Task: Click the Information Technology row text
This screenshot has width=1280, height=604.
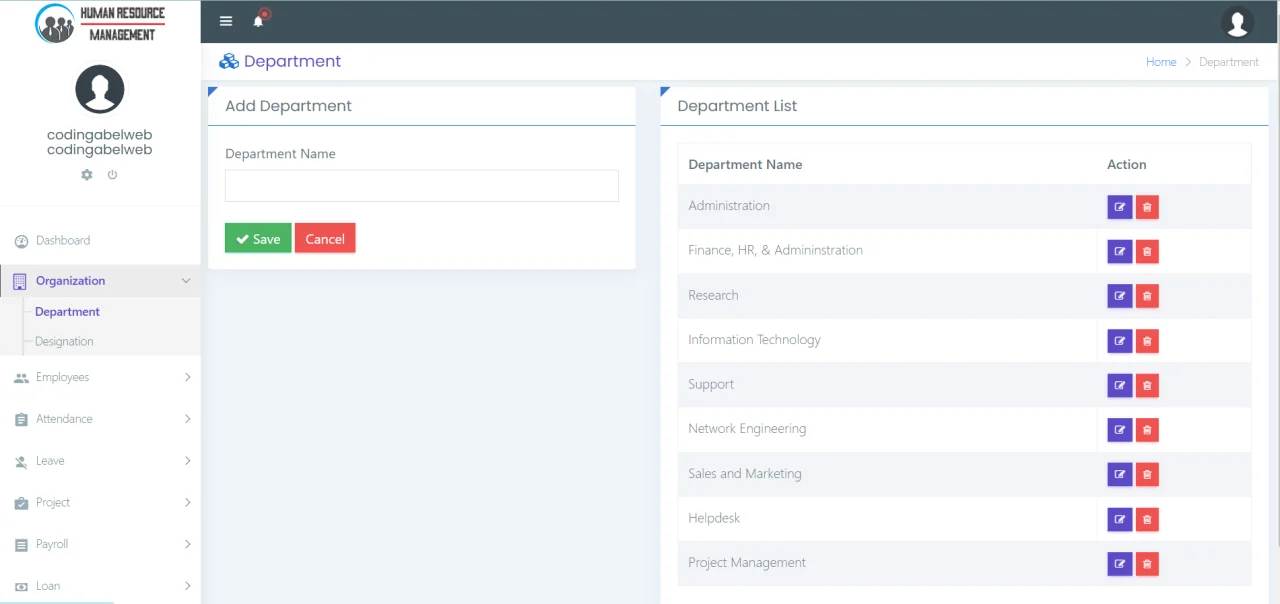Action: click(x=754, y=340)
